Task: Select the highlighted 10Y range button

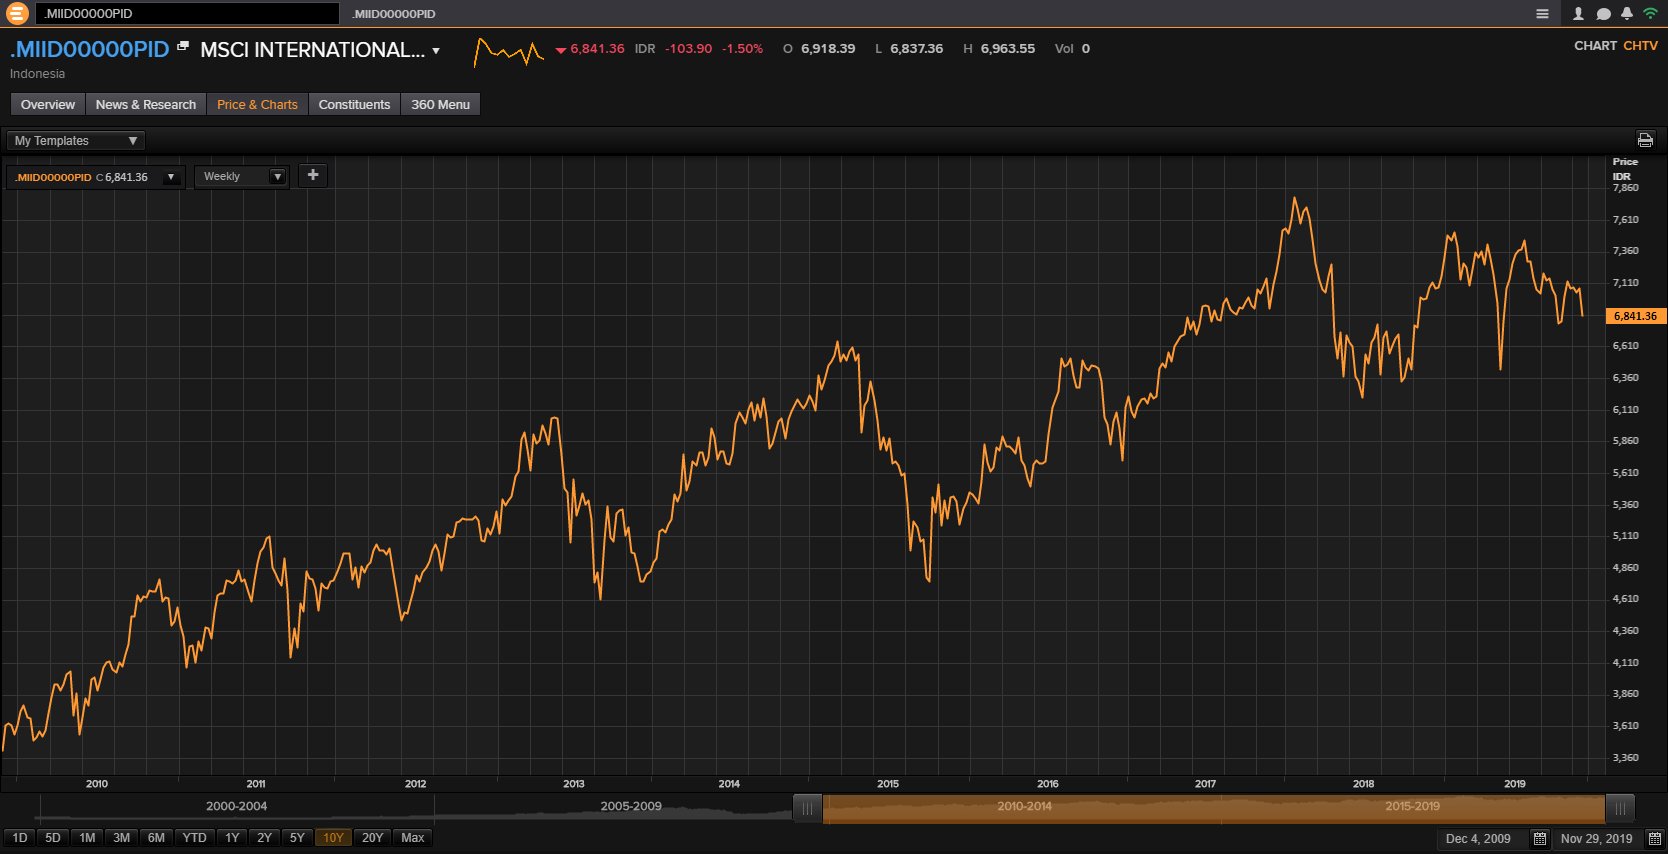Action: point(333,838)
